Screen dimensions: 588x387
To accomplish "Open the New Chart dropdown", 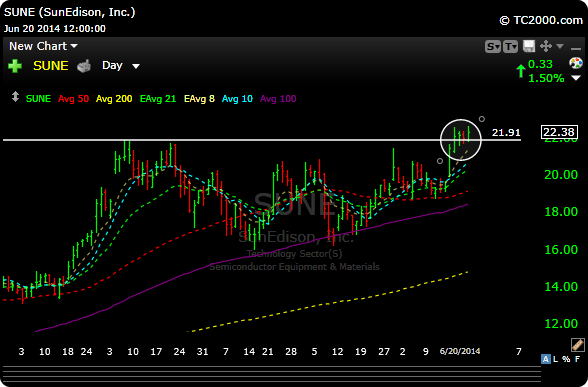I will (43, 46).
